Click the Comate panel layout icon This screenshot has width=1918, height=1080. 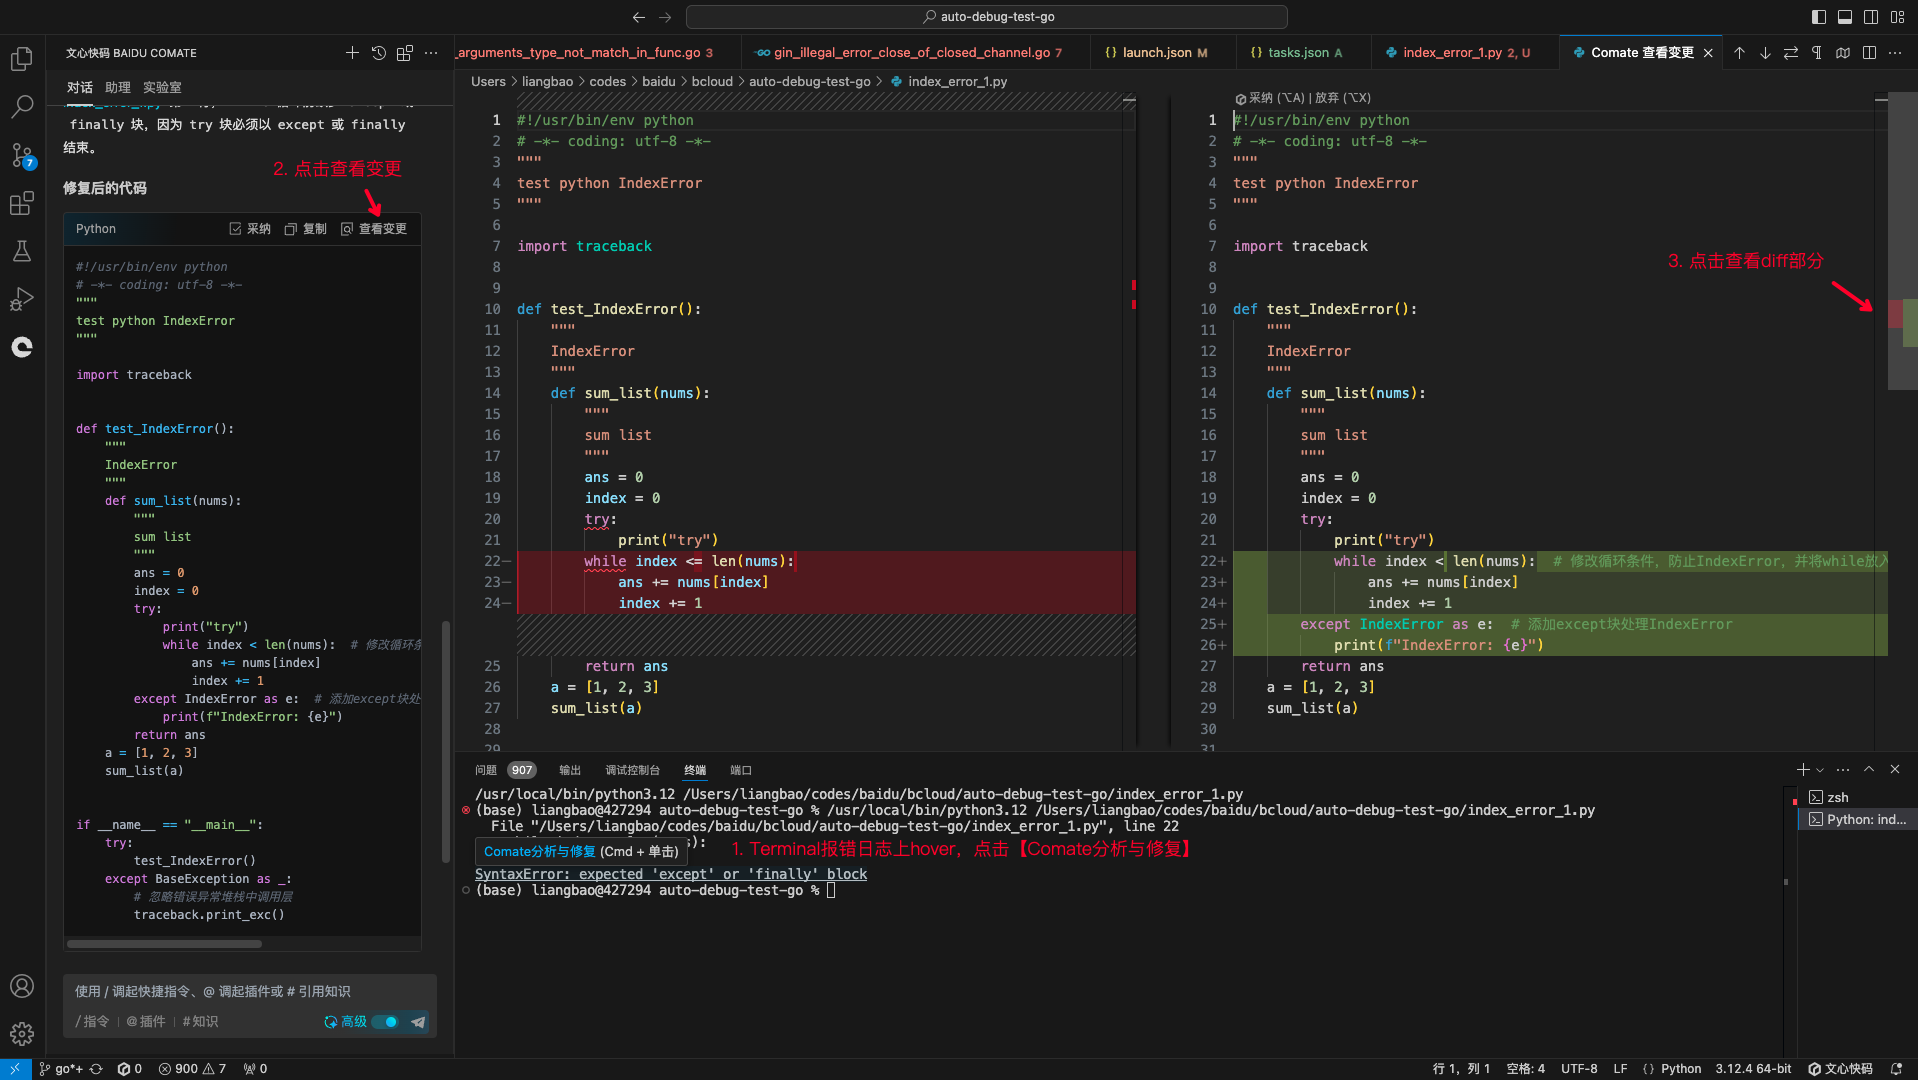pyautogui.click(x=405, y=53)
